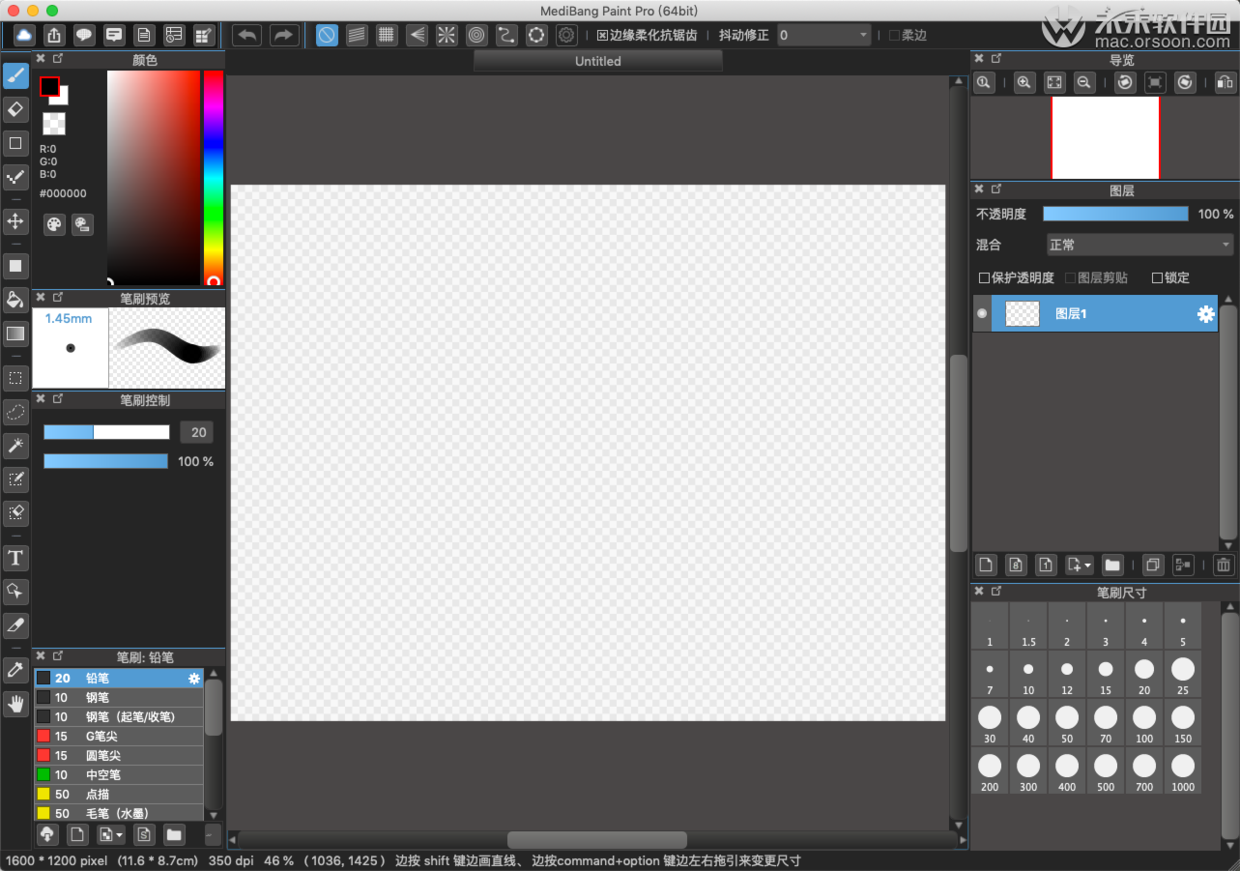Select the Magic Wand tool
This screenshot has width=1240, height=871.
coord(15,445)
